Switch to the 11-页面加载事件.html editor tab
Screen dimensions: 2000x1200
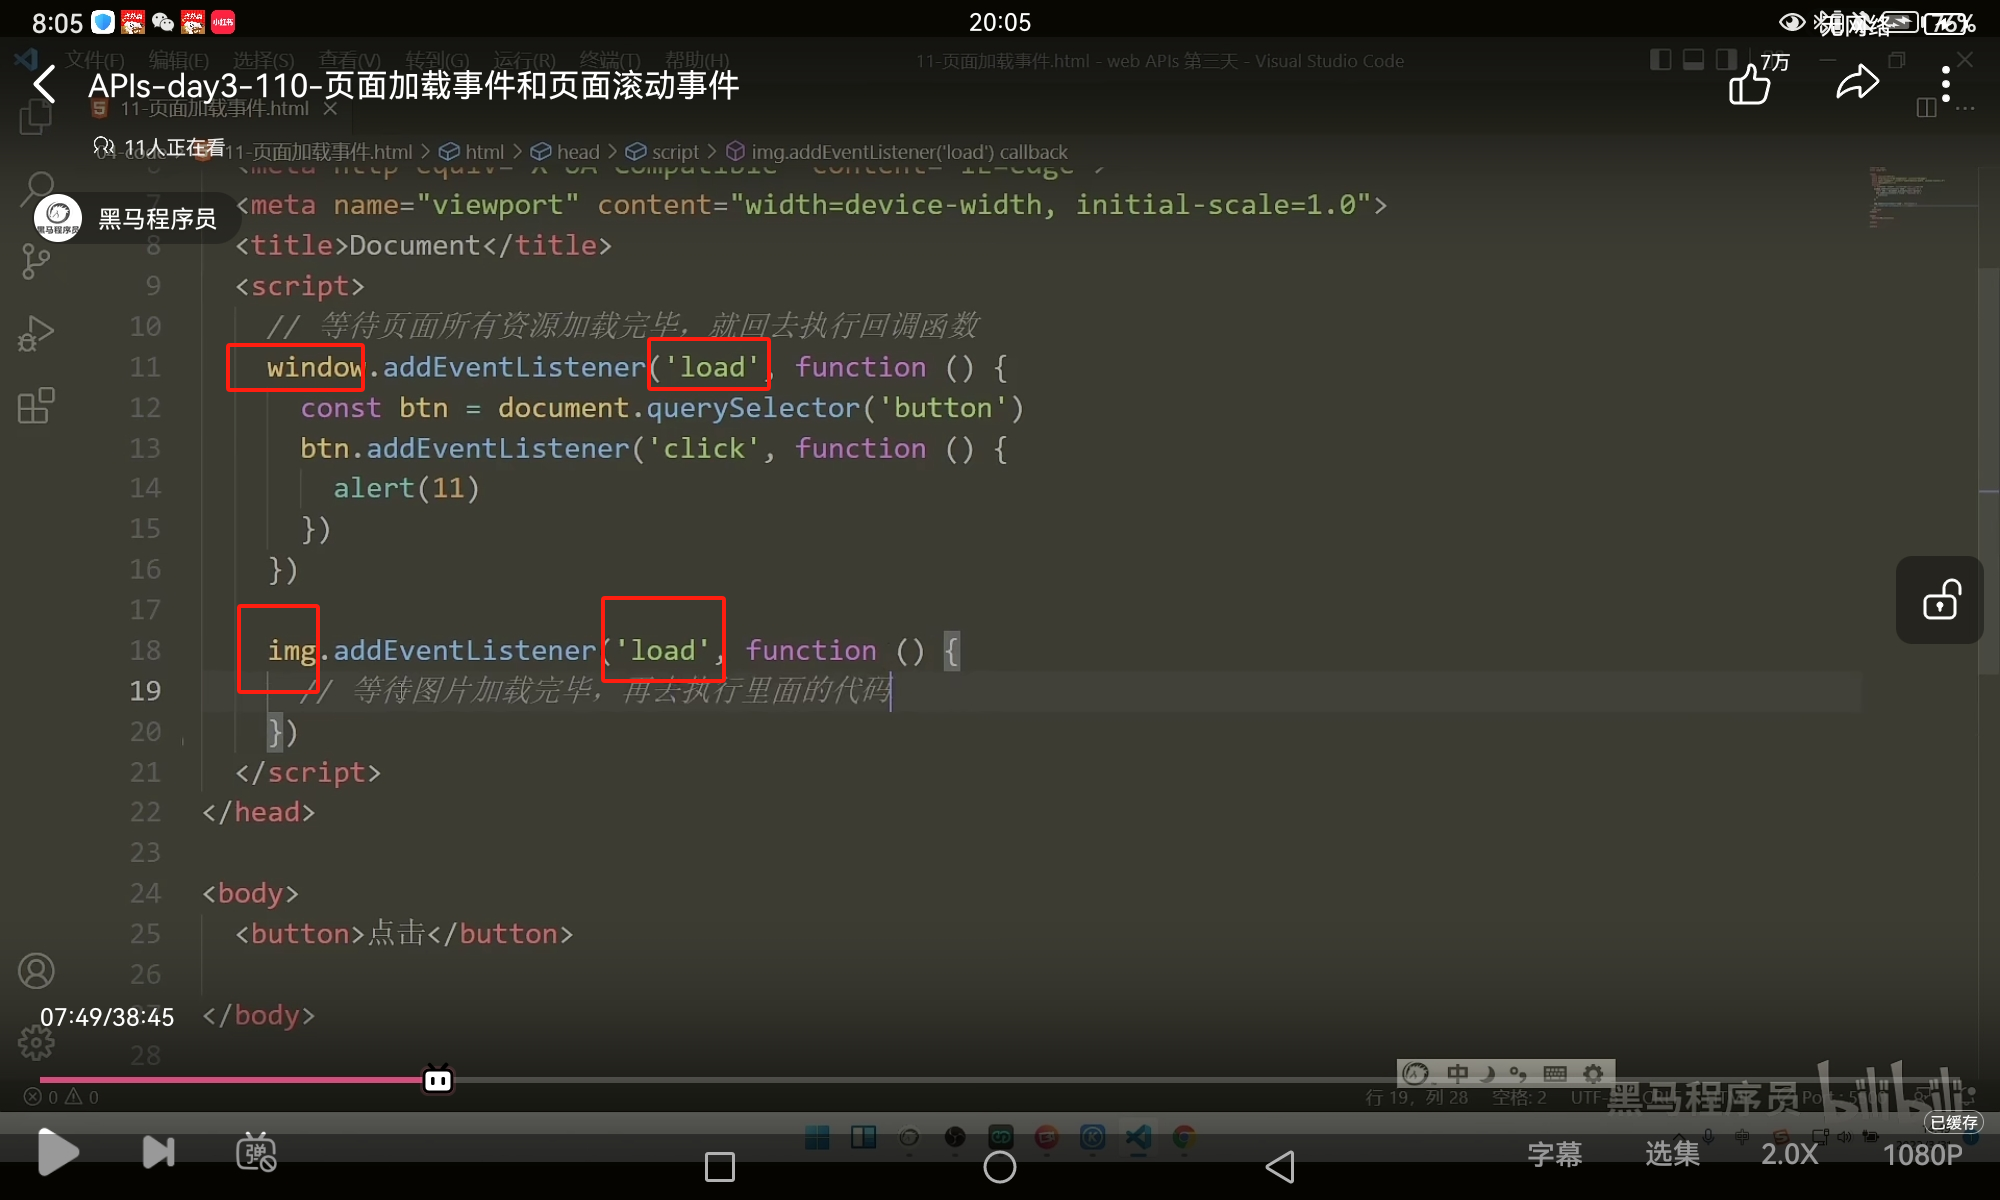pyautogui.click(x=213, y=108)
